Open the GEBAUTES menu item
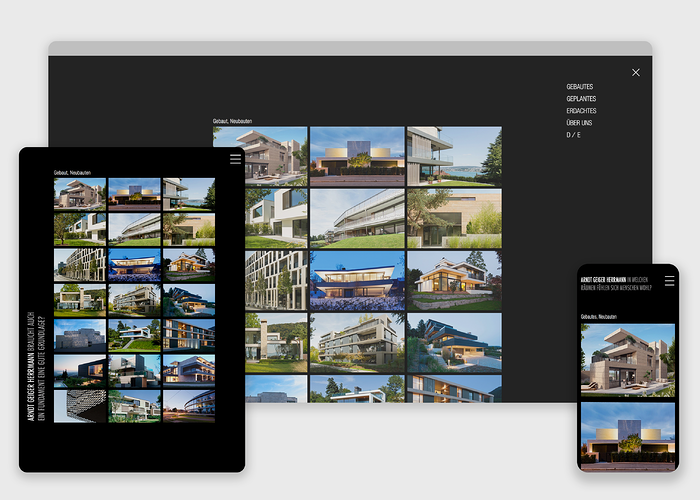Viewport: 700px width, 500px height. 579,87
